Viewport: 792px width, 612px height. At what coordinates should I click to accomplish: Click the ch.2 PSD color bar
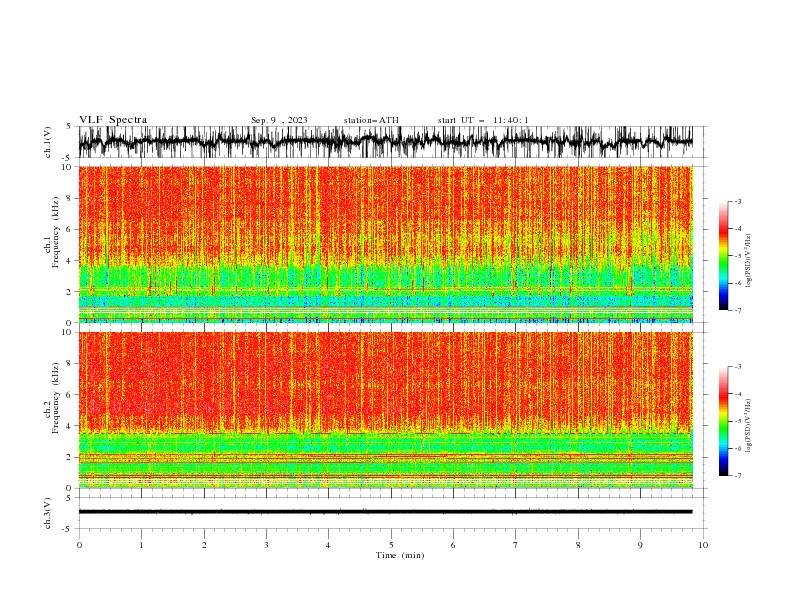tap(723, 421)
